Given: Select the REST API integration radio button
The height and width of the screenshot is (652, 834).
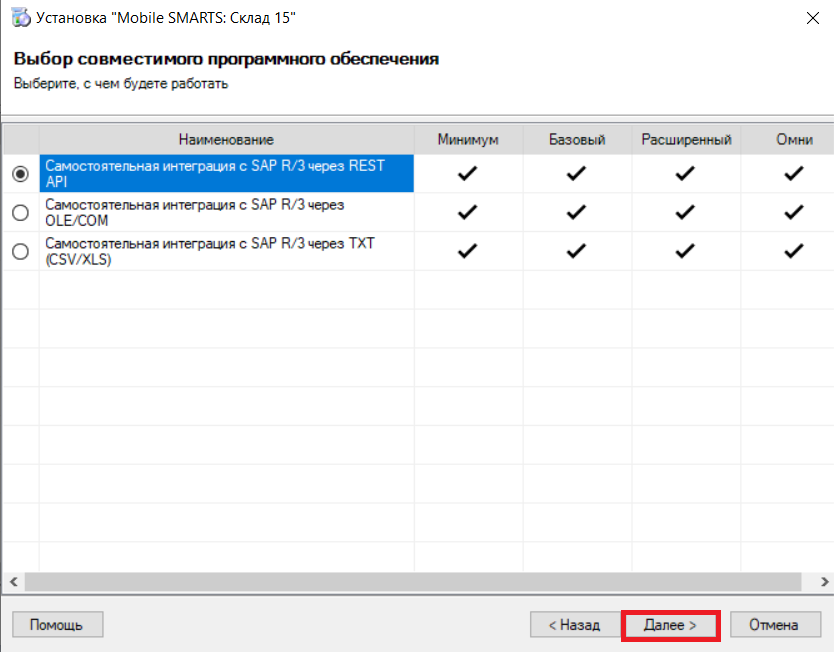Looking at the screenshot, I should point(21,174).
